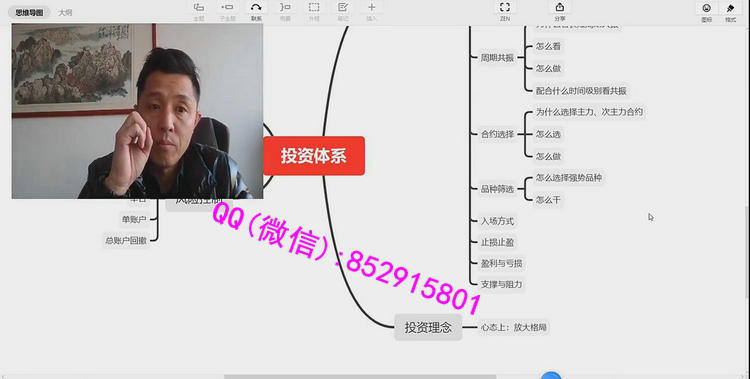Click the vertical scrollbar on the right edge
Screen dimensions: 750x379
[747, 251]
